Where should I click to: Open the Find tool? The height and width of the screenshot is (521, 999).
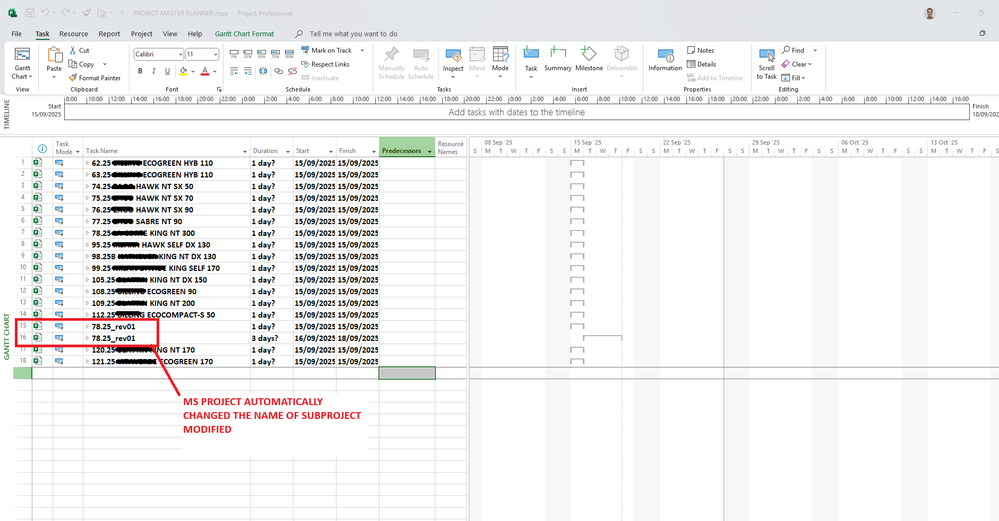pos(794,50)
